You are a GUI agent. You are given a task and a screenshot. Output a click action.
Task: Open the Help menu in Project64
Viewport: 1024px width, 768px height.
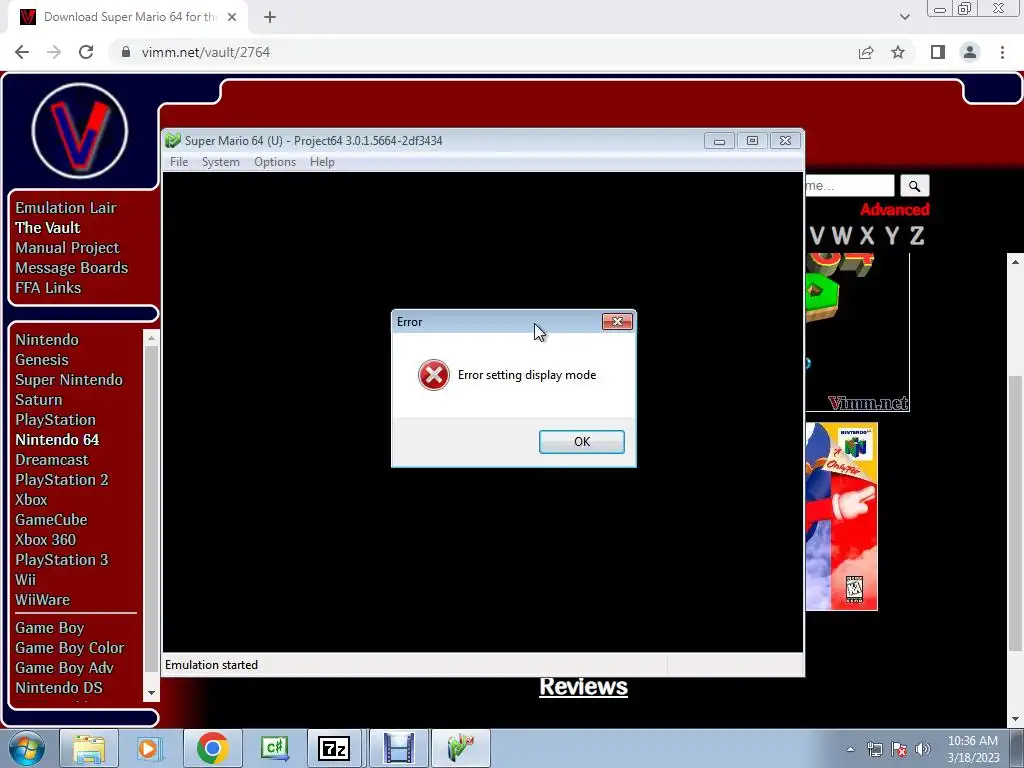(x=322, y=162)
